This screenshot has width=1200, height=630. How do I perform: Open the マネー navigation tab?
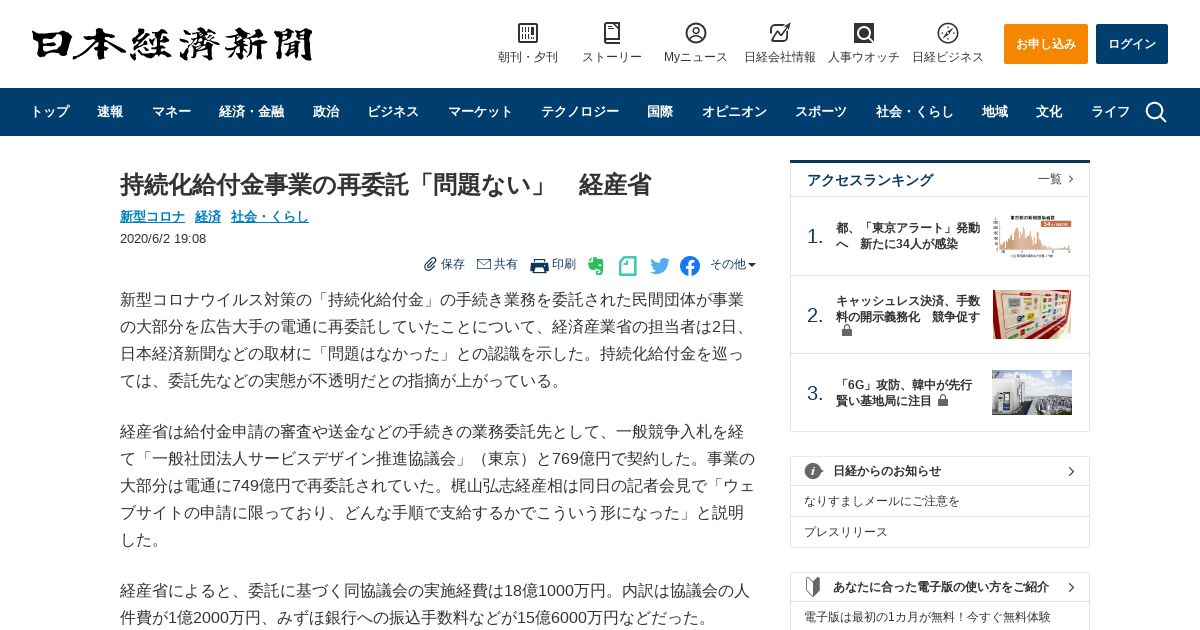coord(171,112)
